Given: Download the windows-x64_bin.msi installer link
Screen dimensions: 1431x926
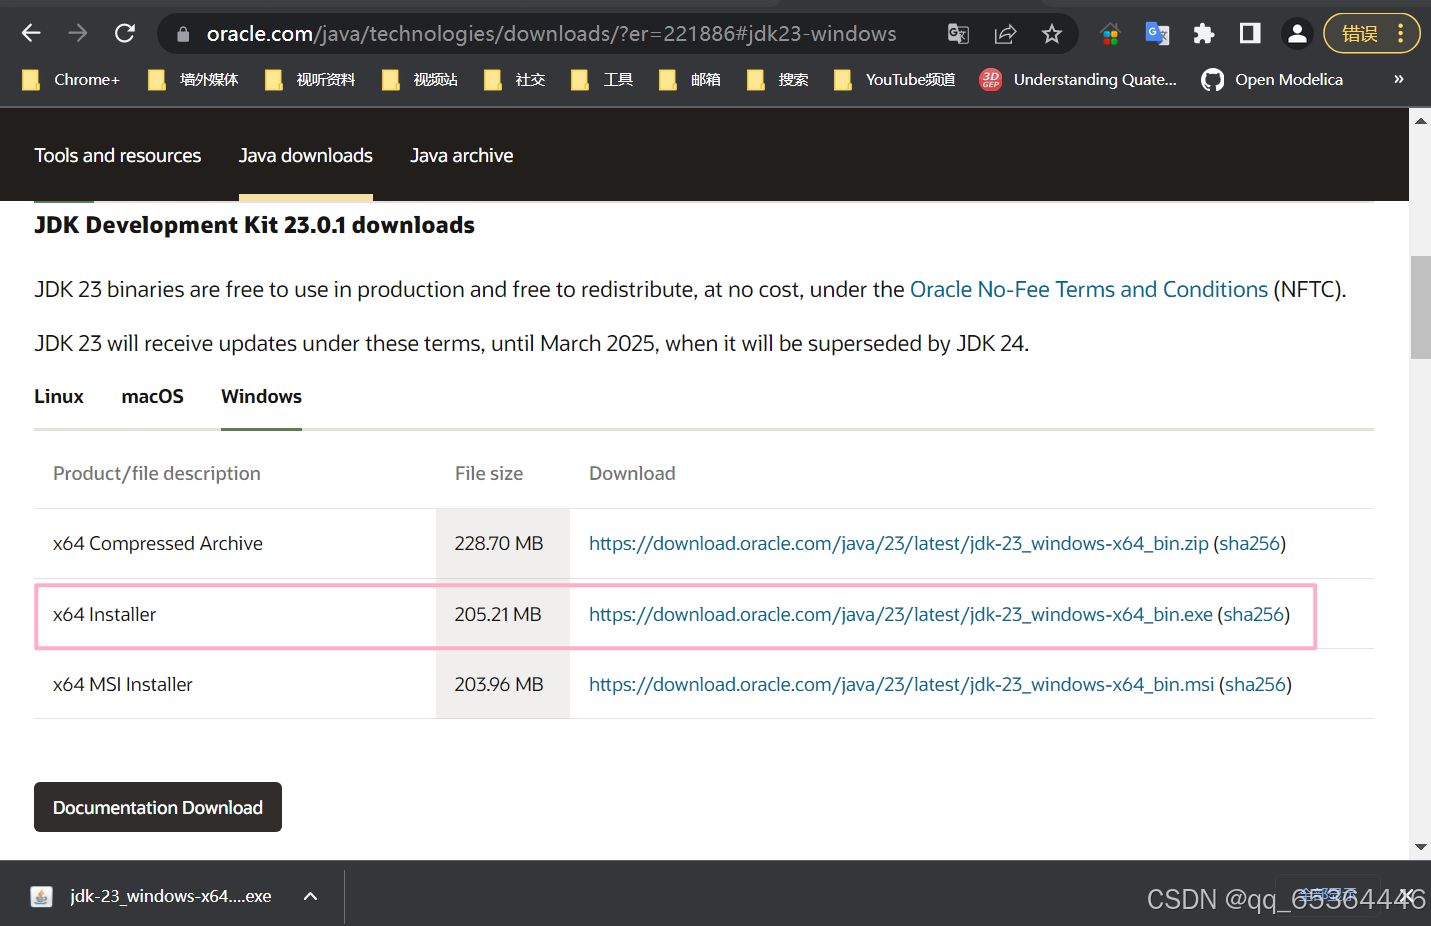Looking at the screenshot, I should (x=902, y=685).
